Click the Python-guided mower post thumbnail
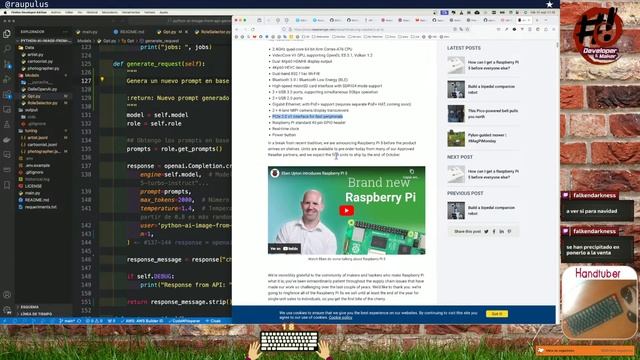This screenshot has width=640, height=360. click(456, 138)
